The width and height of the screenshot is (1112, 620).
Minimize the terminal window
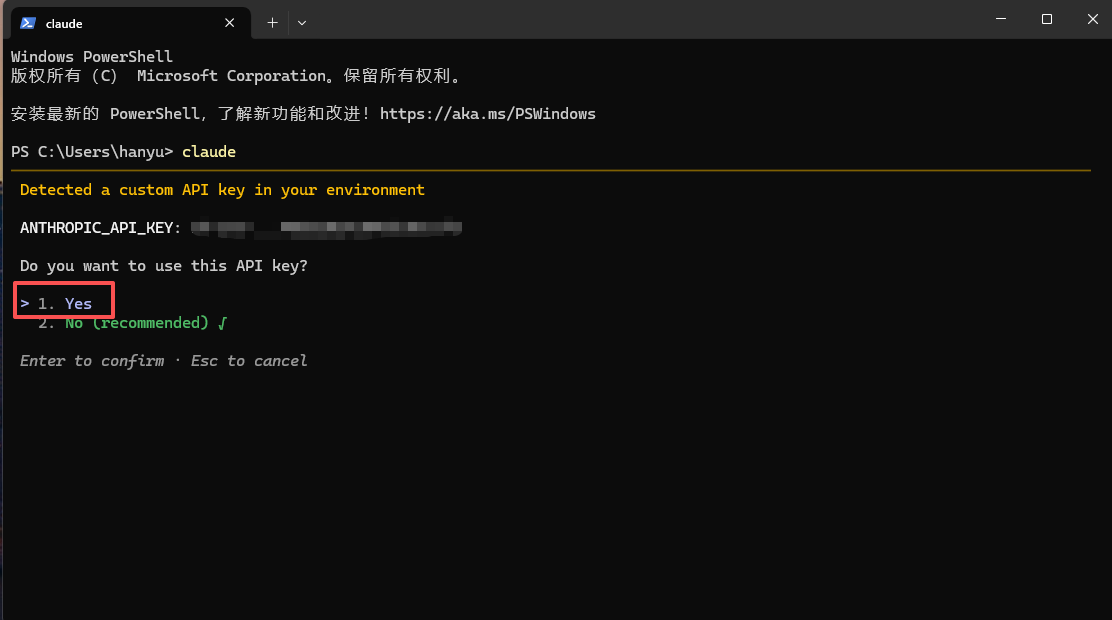(x=1001, y=19)
